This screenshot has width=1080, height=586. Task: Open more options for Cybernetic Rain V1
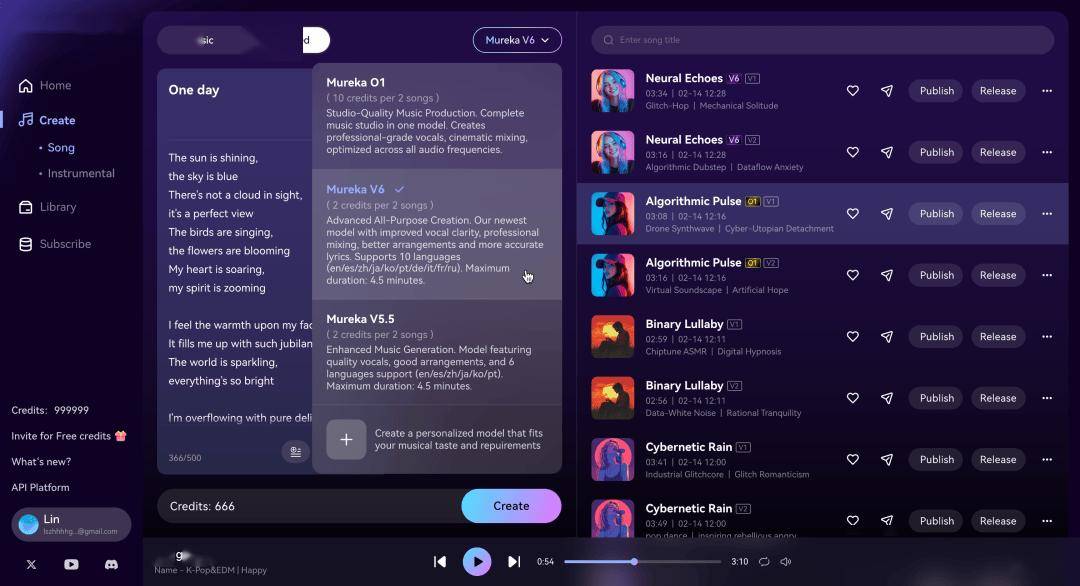pos(1047,459)
